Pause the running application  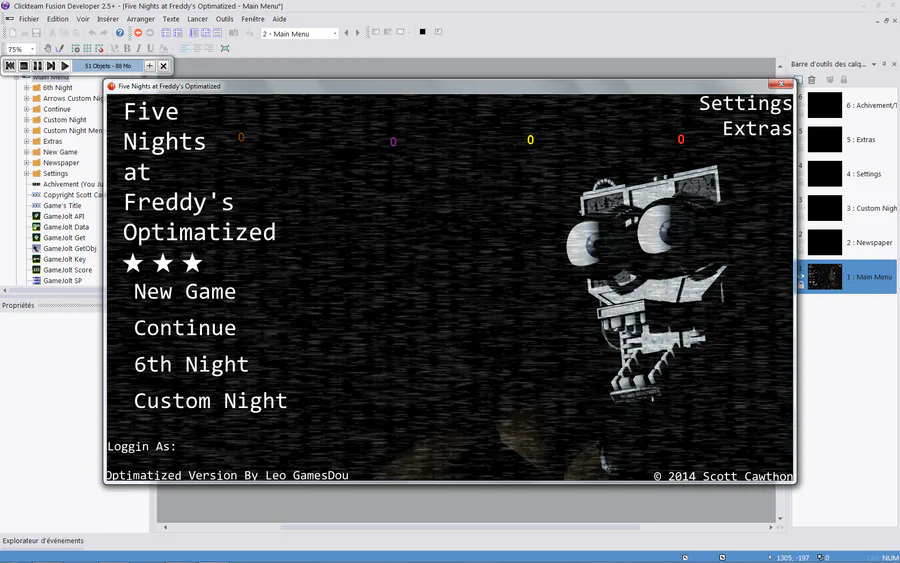37,66
